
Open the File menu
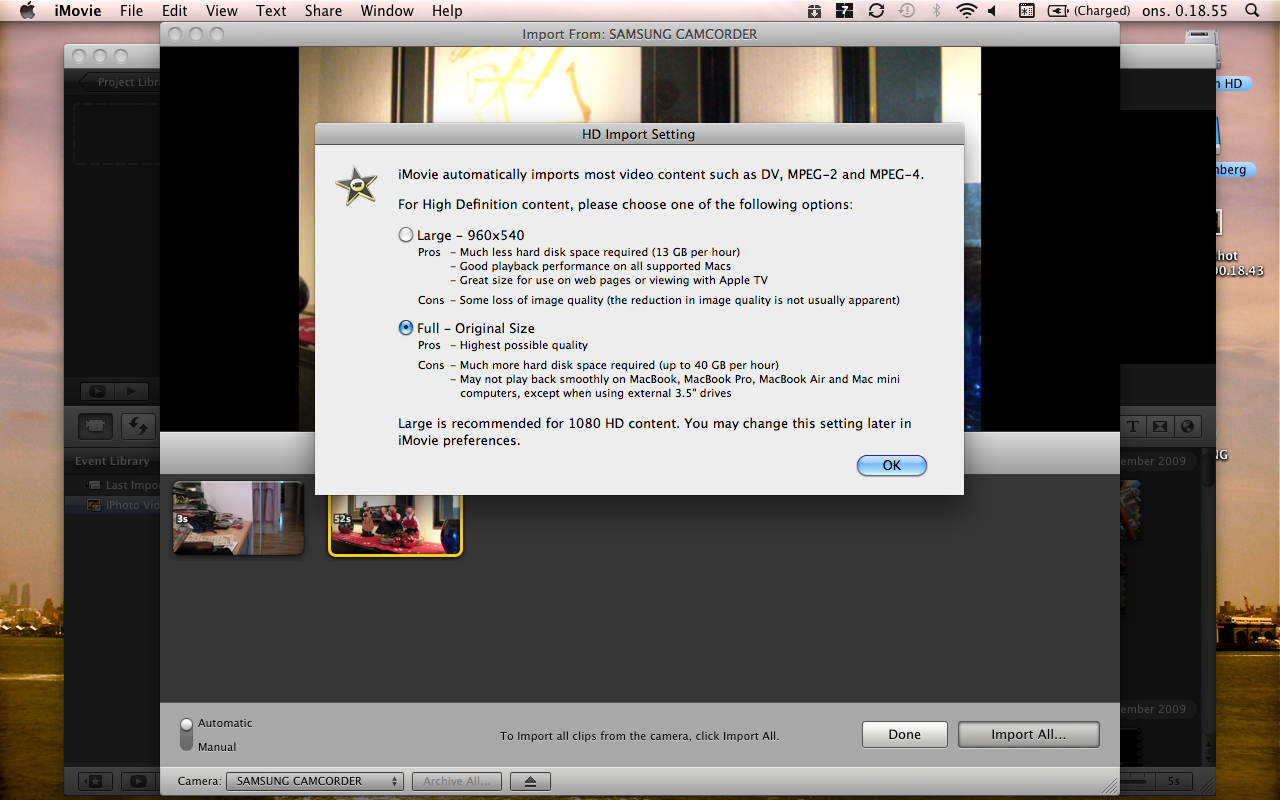click(131, 11)
